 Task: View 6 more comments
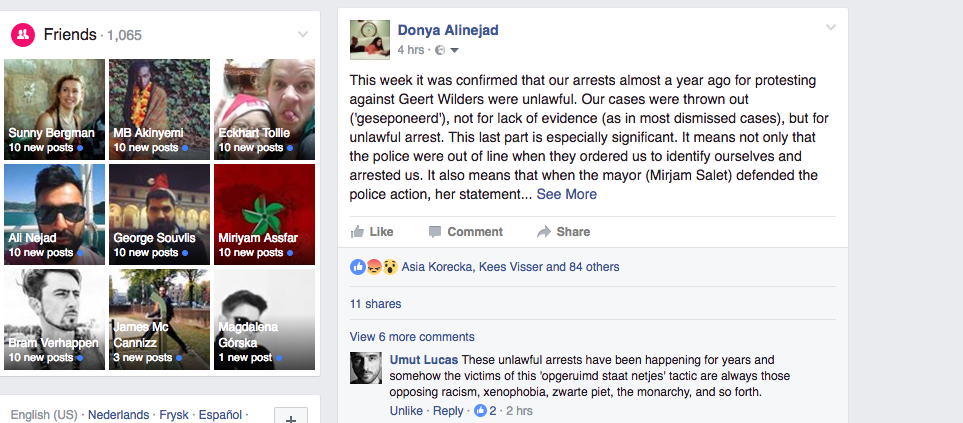pyautogui.click(x=412, y=337)
